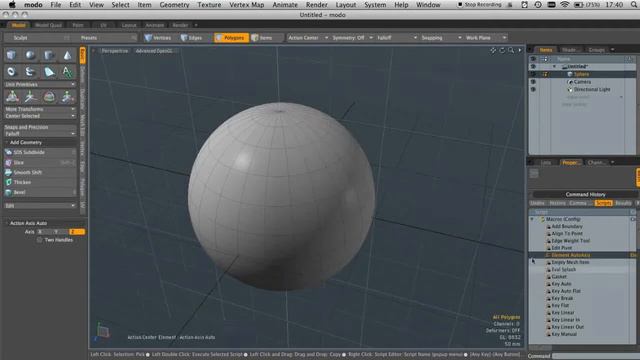Open the Snapping dropdown

pos(441,38)
